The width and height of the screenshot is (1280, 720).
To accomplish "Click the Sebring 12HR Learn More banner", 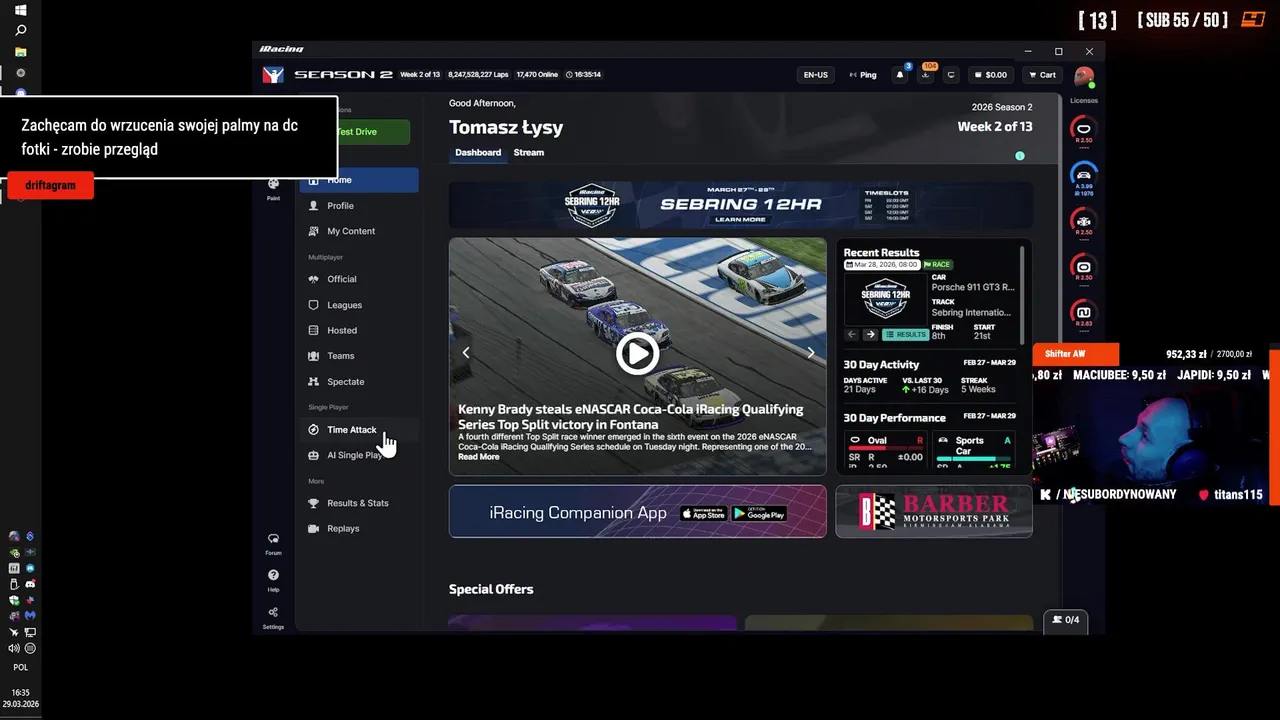I will click(740, 205).
